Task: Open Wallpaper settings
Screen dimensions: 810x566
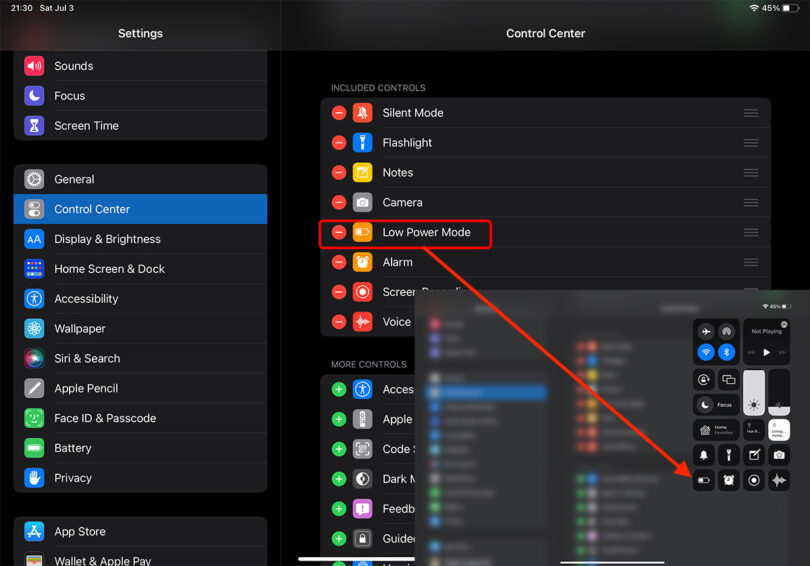Action: [140, 329]
